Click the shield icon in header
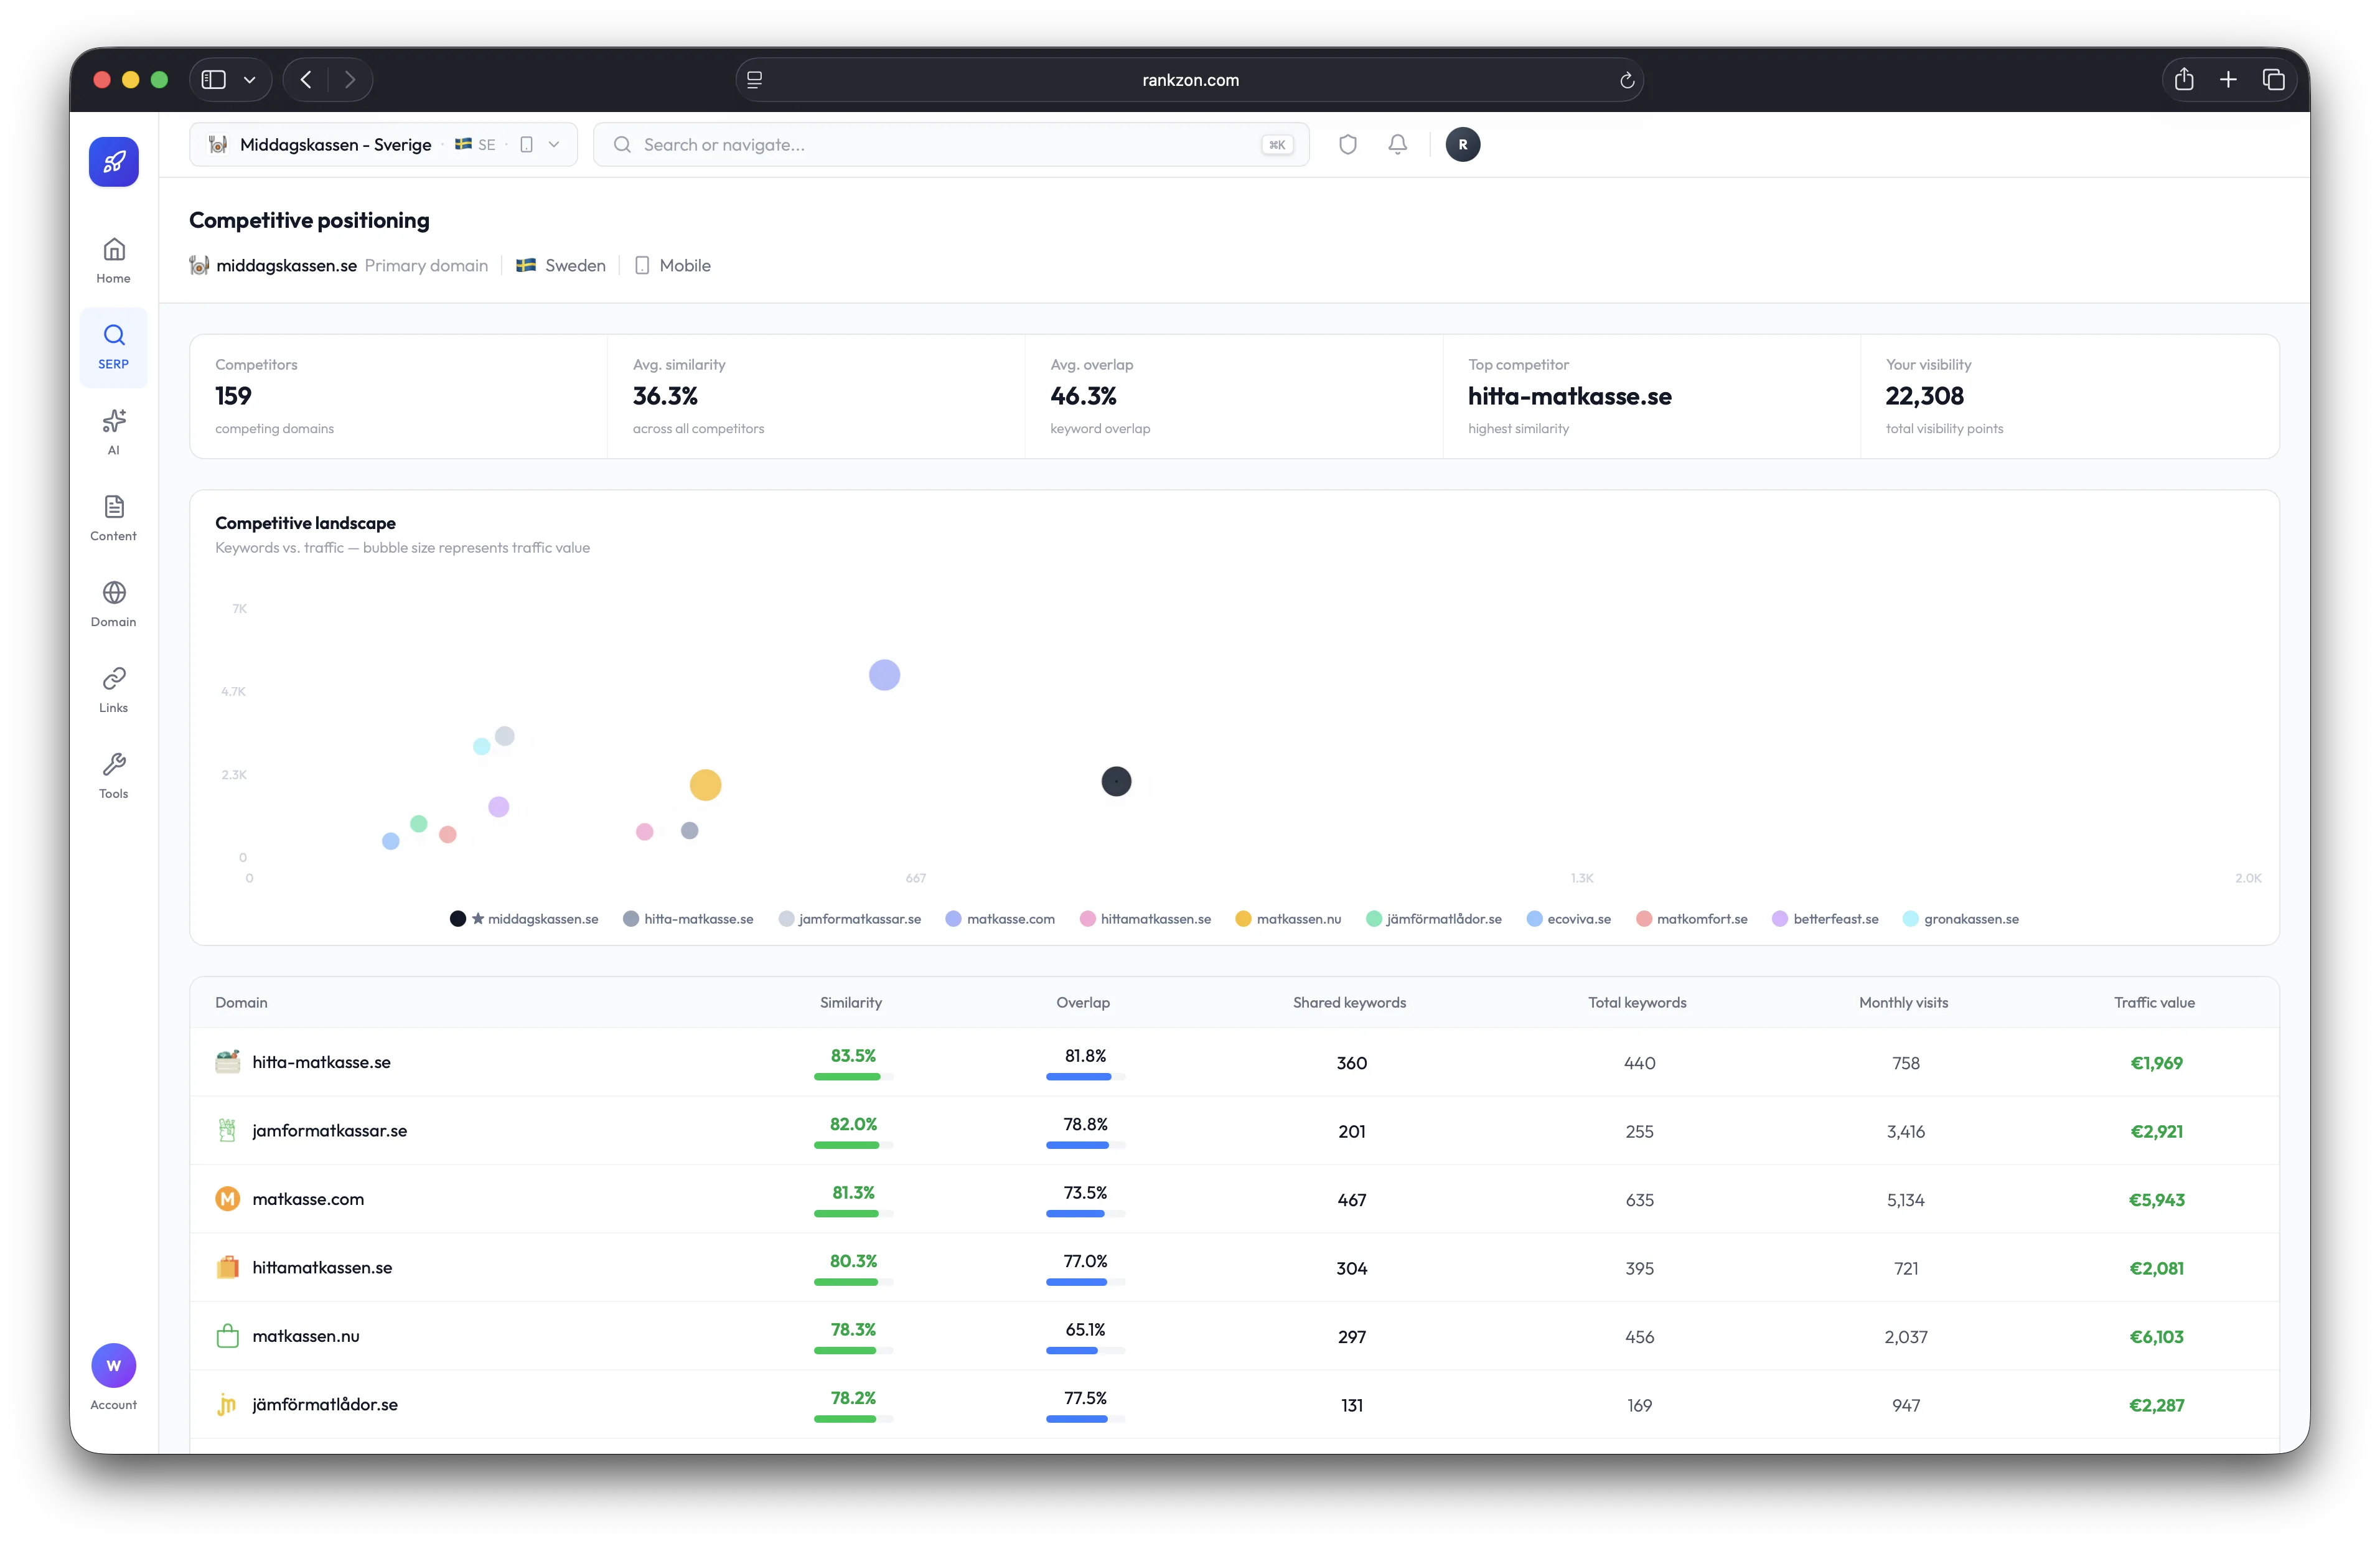 1348,145
